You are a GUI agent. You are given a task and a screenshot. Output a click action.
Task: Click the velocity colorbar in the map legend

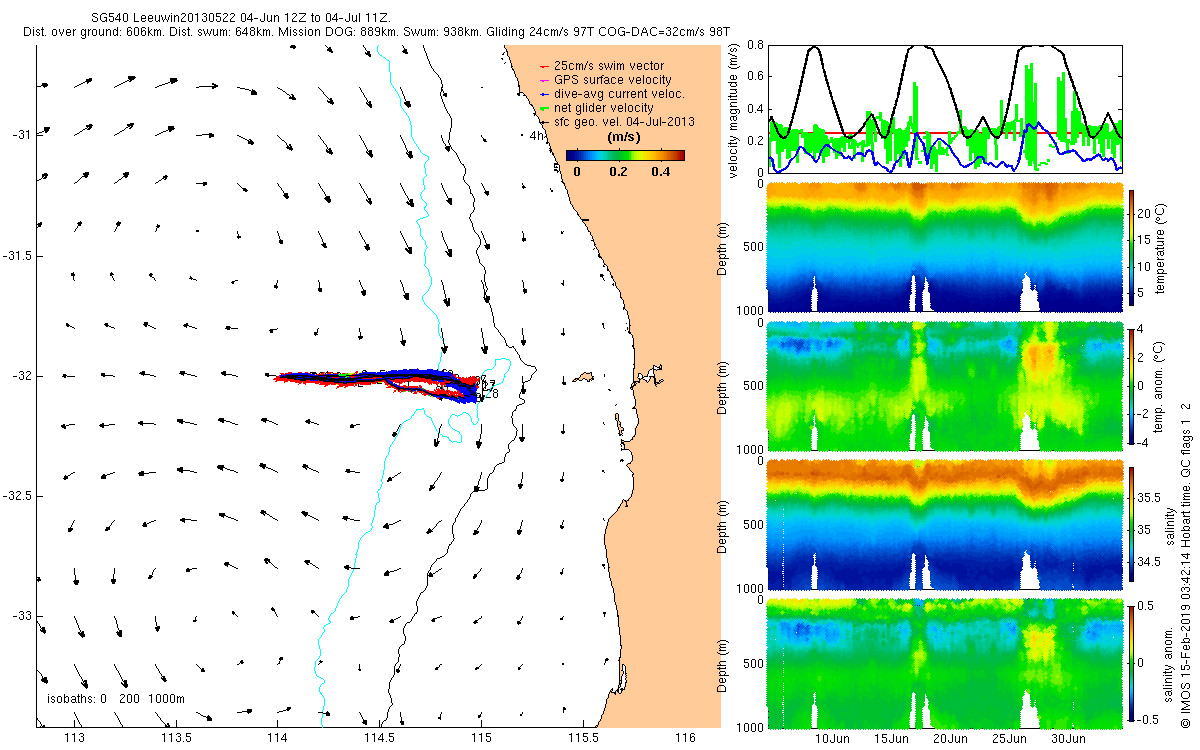(625, 155)
